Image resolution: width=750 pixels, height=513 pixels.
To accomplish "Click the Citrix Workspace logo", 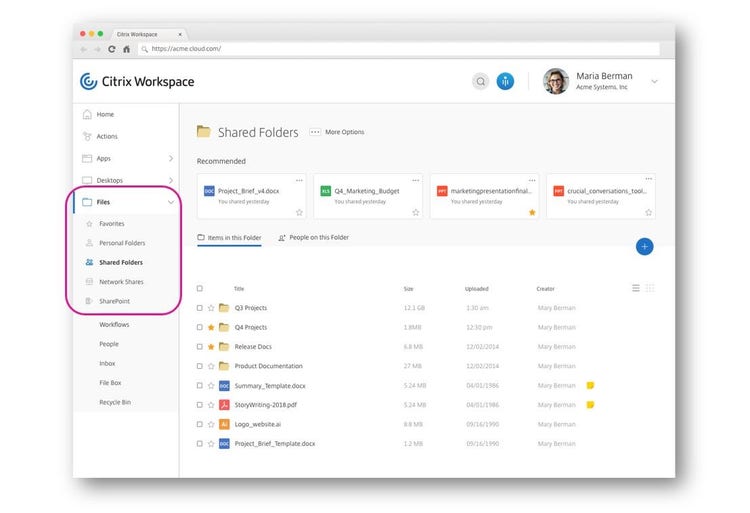I will coord(137,82).
